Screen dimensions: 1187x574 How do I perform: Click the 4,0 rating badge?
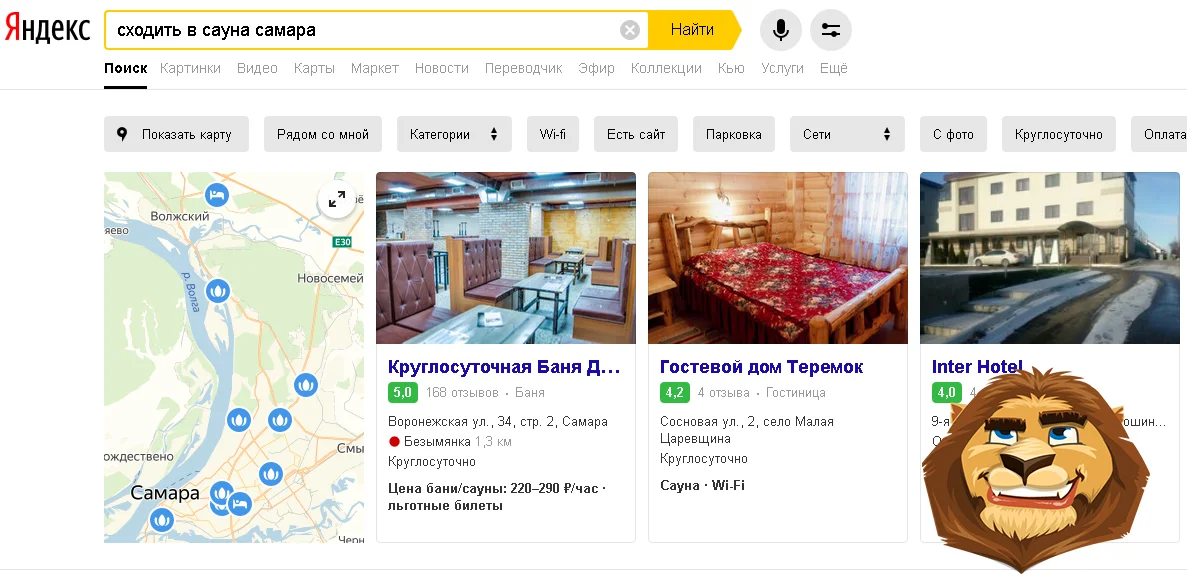coord(946,393)
